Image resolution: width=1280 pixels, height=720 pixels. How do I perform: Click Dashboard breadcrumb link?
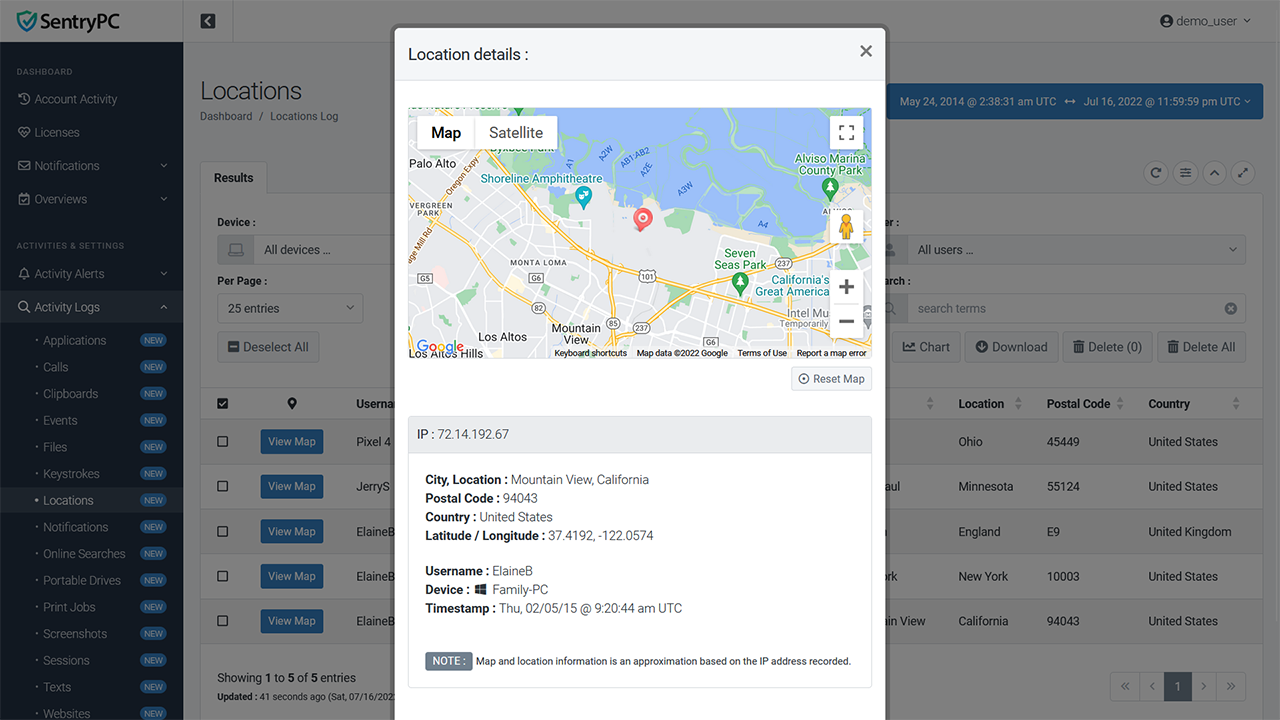pos(226,116)
